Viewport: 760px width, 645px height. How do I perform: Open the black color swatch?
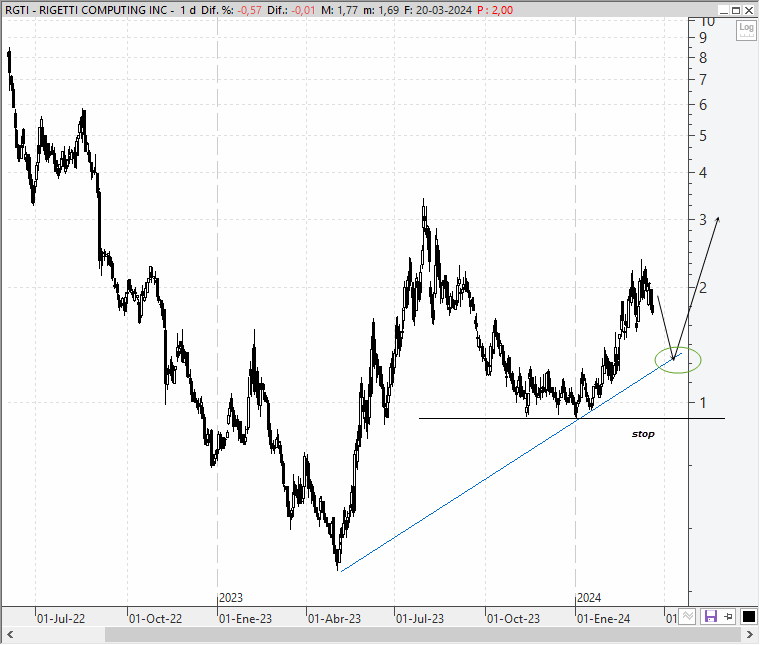(748, 616)
